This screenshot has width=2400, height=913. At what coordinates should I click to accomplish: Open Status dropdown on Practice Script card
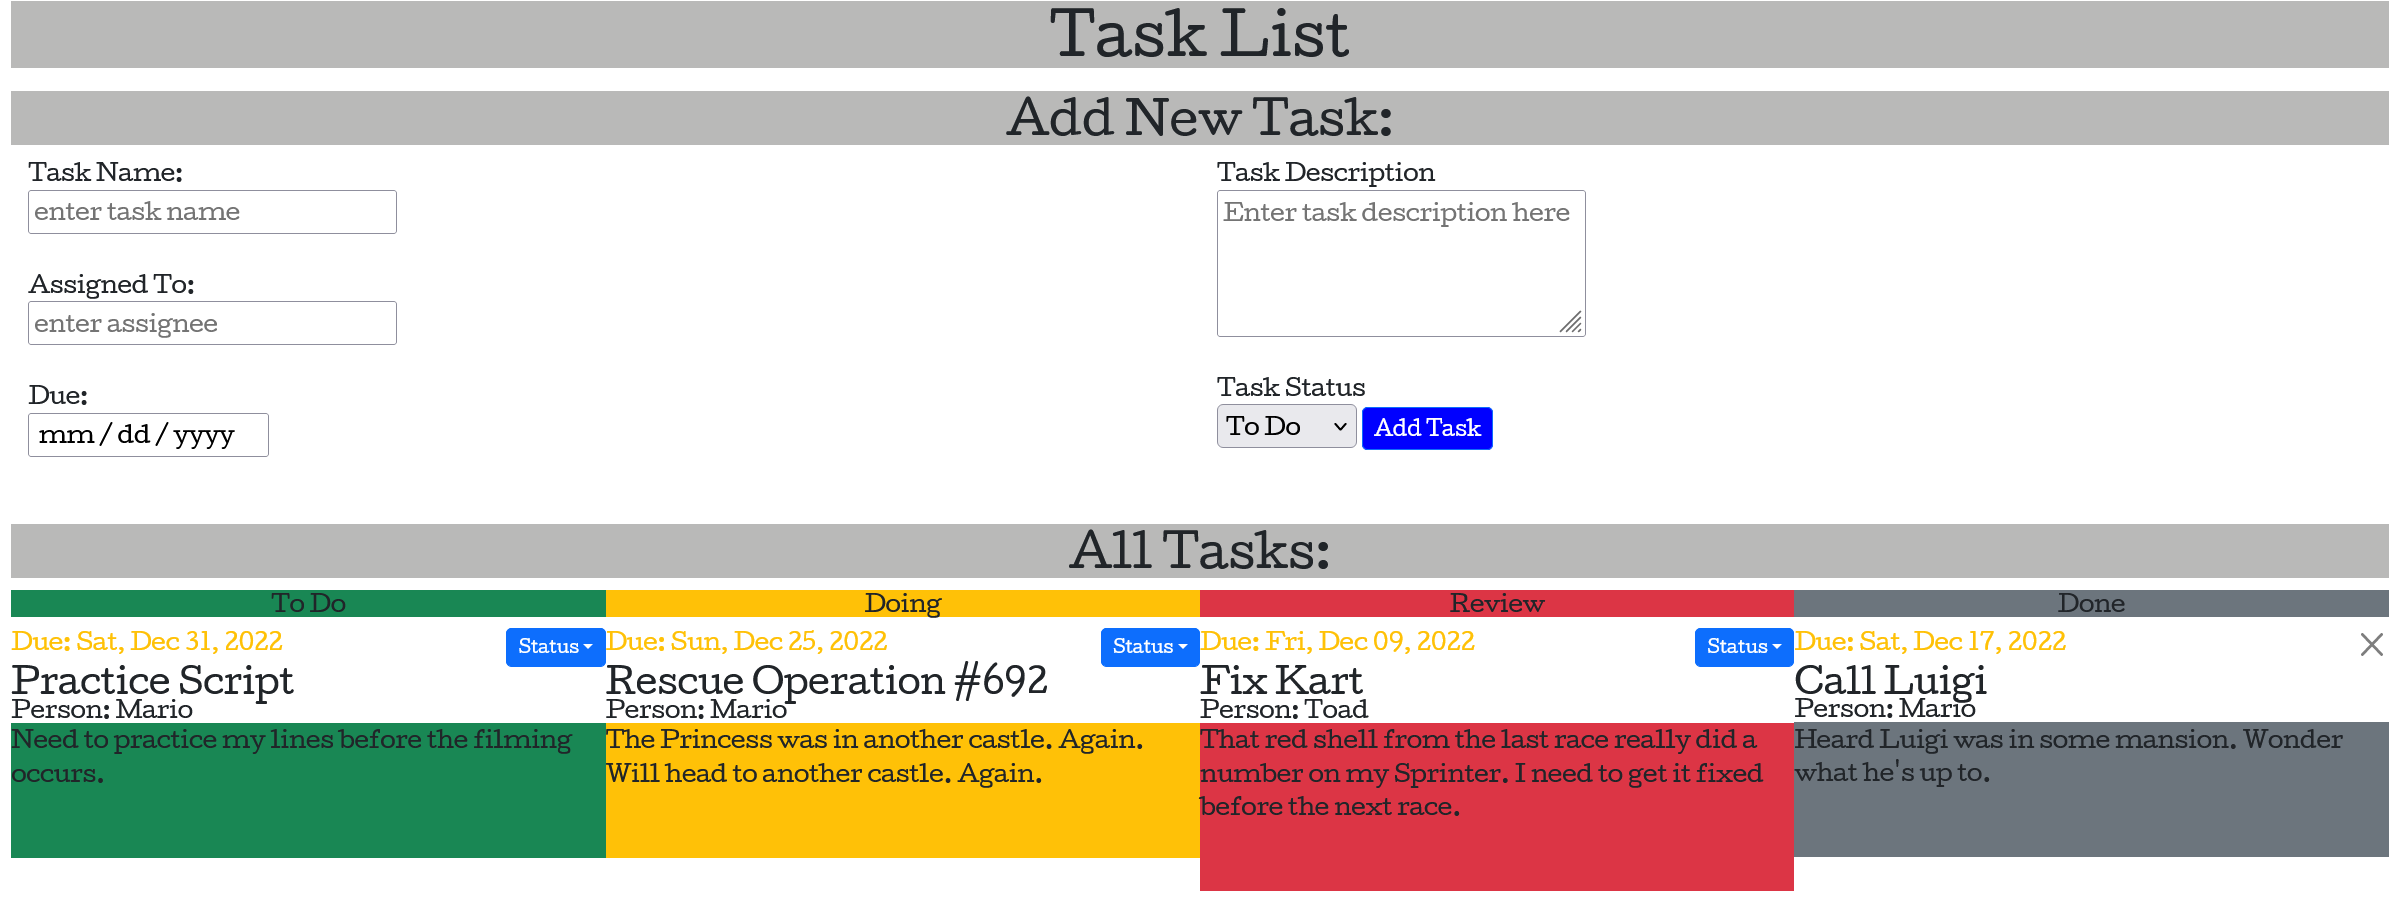tap(555, 647)
